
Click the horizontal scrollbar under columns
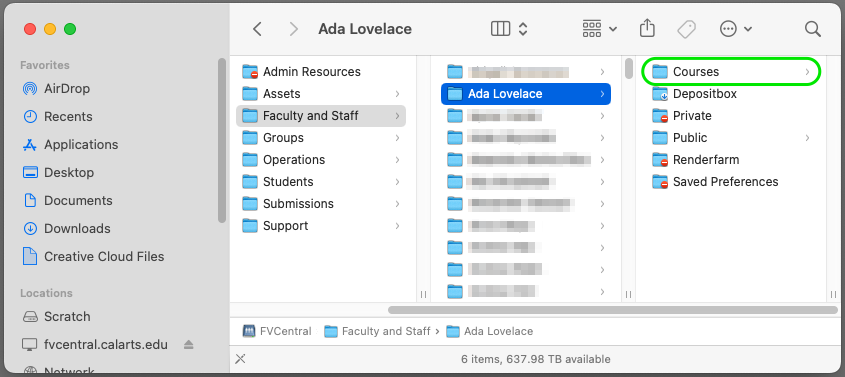pos(613,310)
